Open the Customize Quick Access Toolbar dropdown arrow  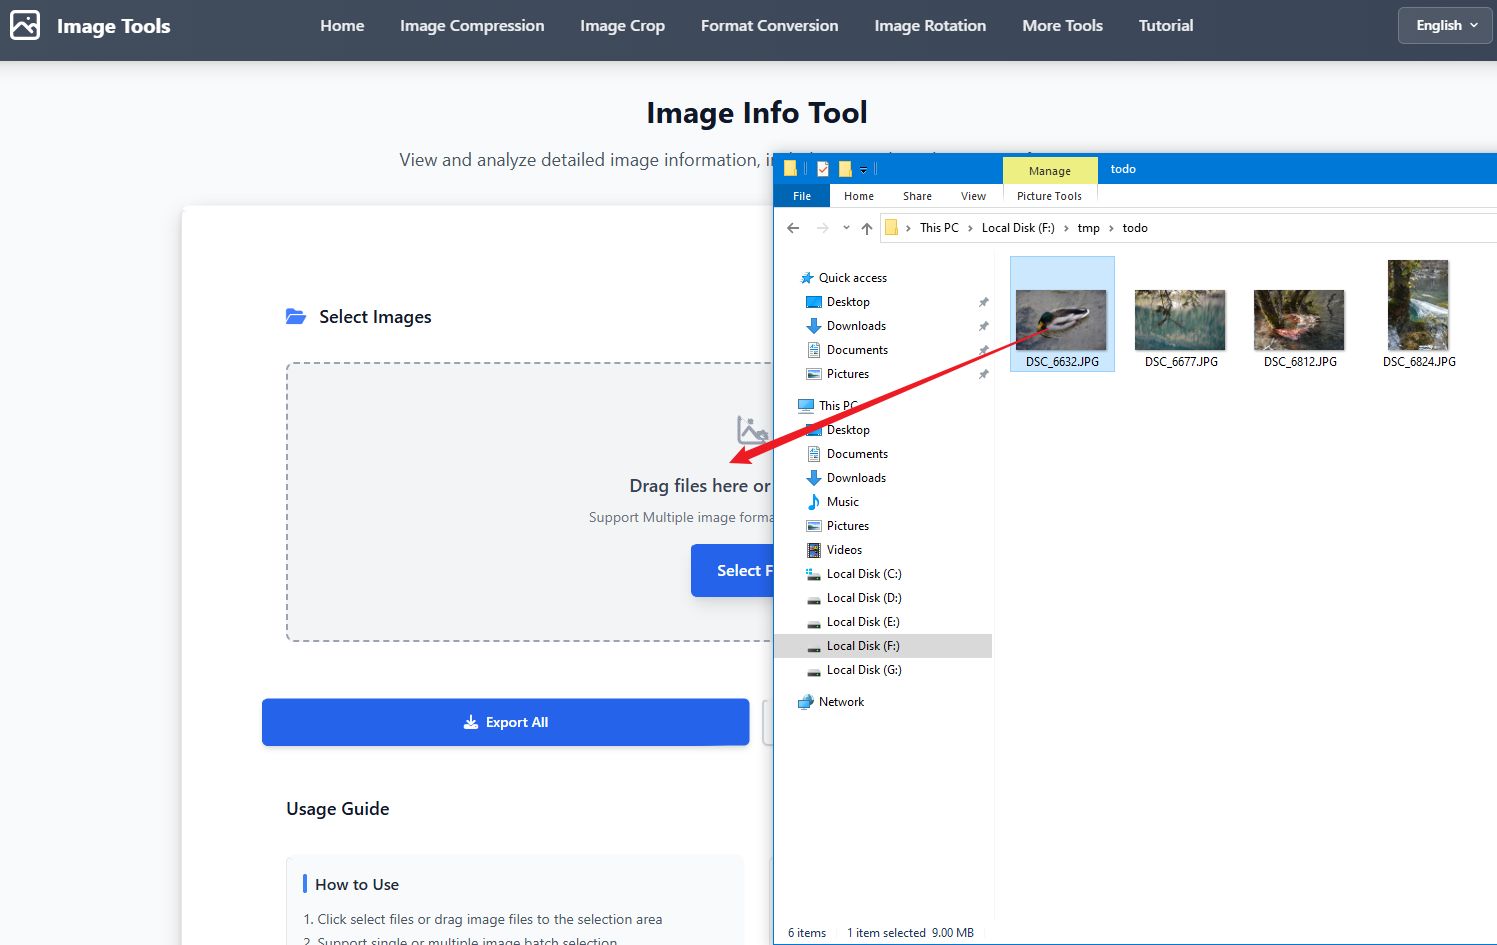863,169
